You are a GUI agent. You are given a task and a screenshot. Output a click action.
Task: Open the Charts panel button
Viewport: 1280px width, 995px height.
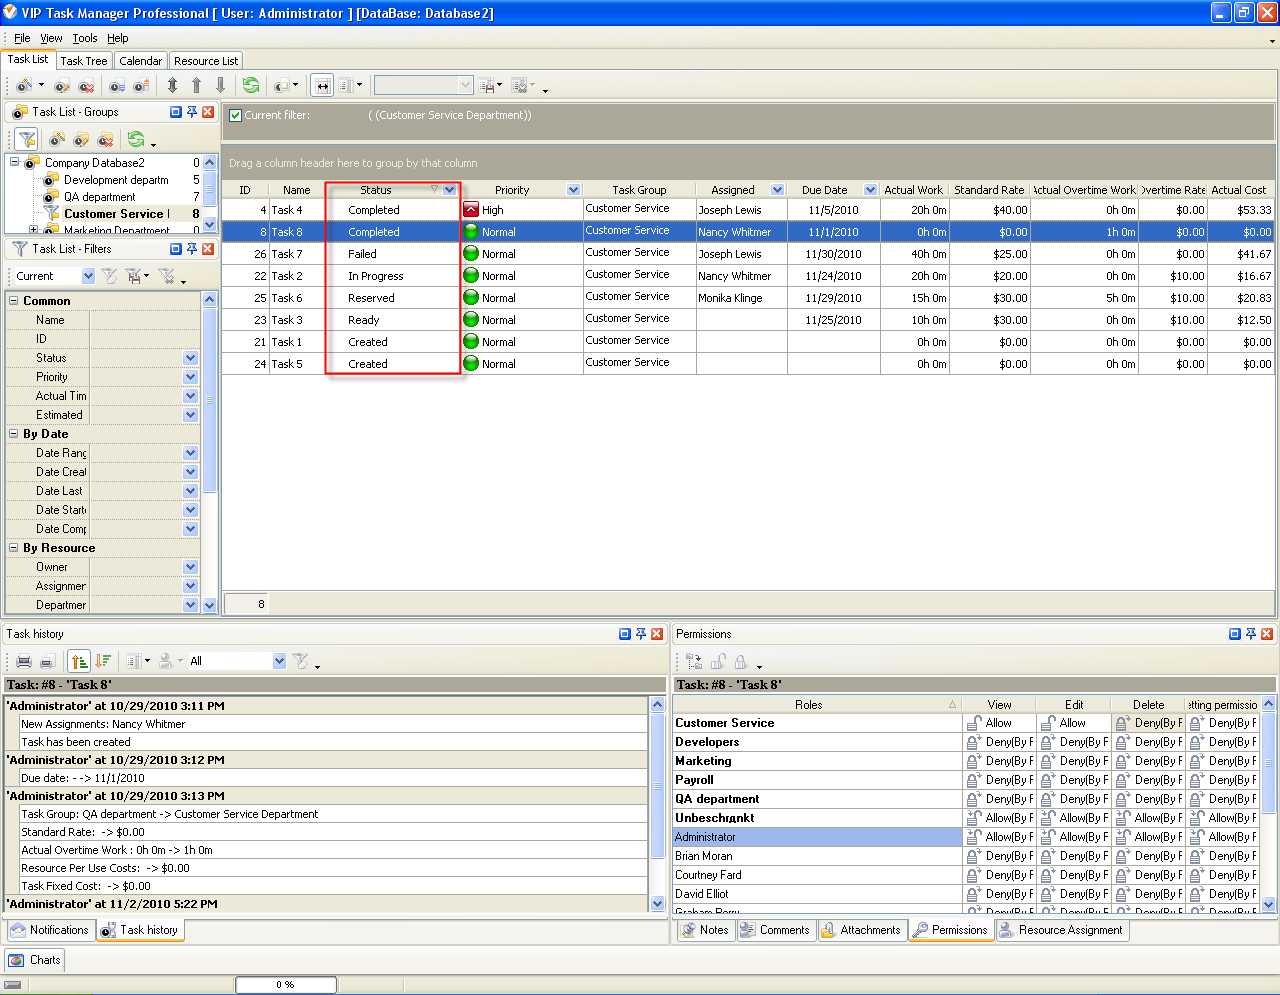tap(35, 960)
